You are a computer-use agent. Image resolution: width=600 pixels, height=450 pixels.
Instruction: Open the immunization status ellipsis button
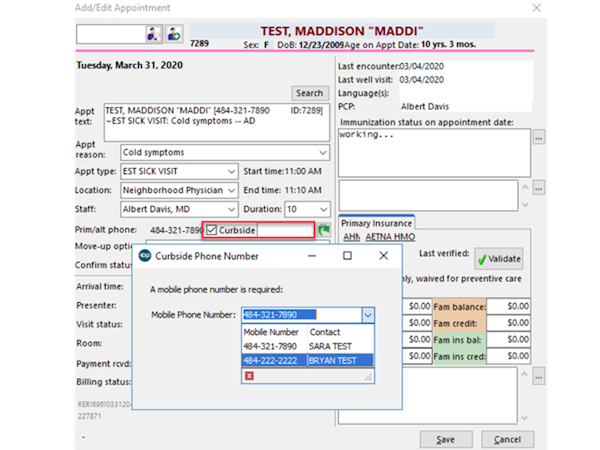tap(539, 138)
